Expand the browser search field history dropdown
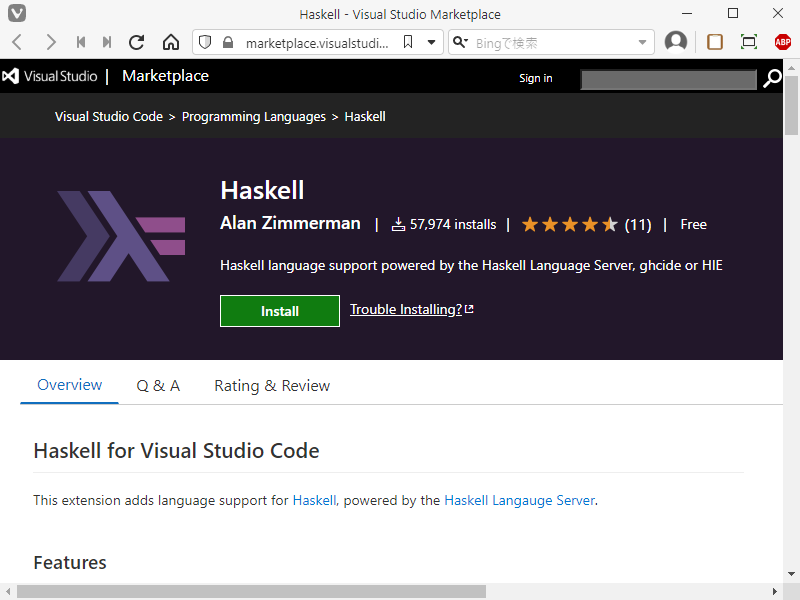 (x=643, y=42)
